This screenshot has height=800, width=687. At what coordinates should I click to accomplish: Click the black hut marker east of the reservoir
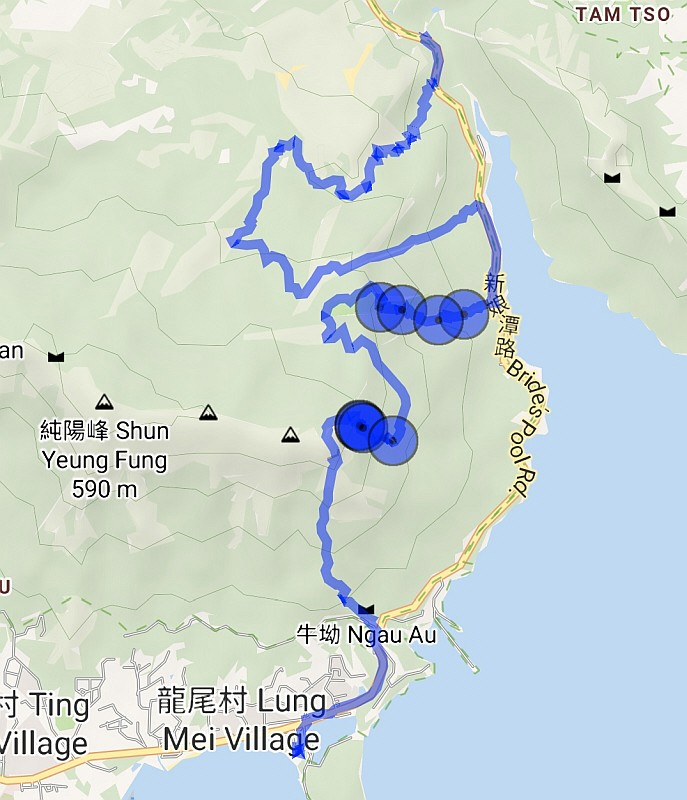[612, 178]
